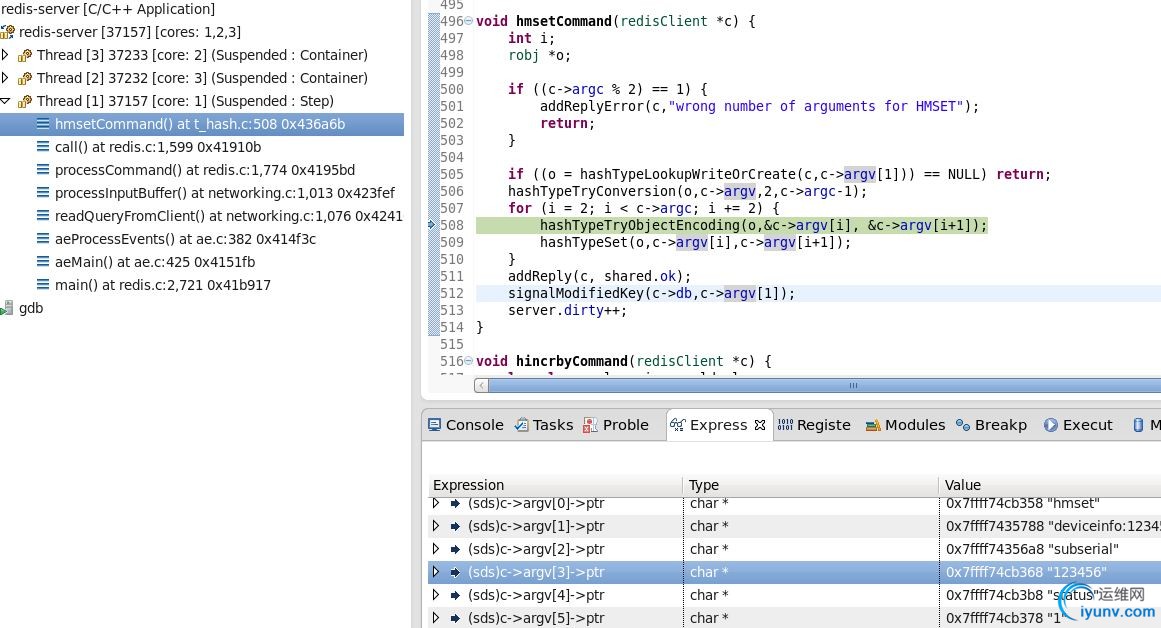Click Thread [3] icon
Screen dimensions: 1161x628
(25, 56)
